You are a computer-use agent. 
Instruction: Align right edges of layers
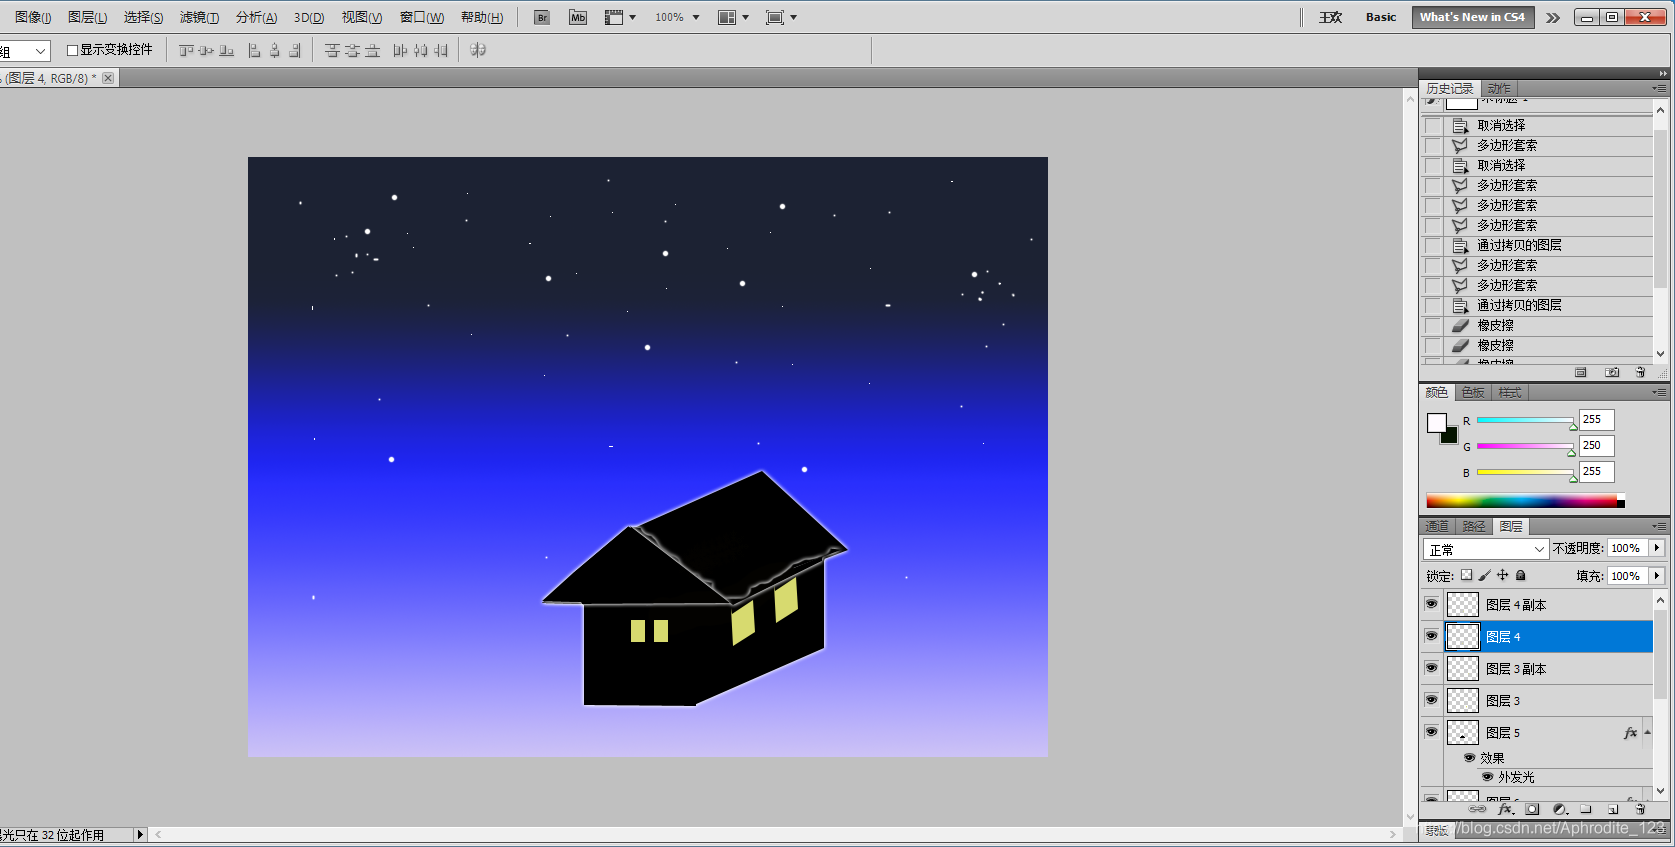point(295,50)
